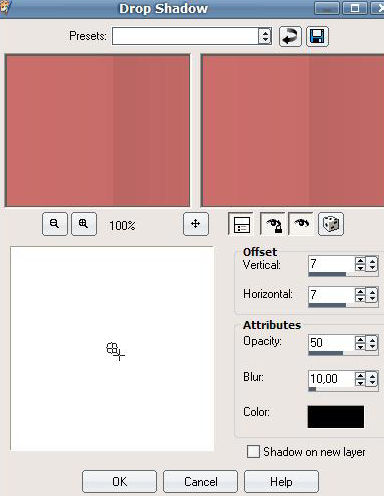Image resolution: width=384 pixels, height=496 pixels.
Task: Save preset with floppy disk icon
Action: [317, 36]
